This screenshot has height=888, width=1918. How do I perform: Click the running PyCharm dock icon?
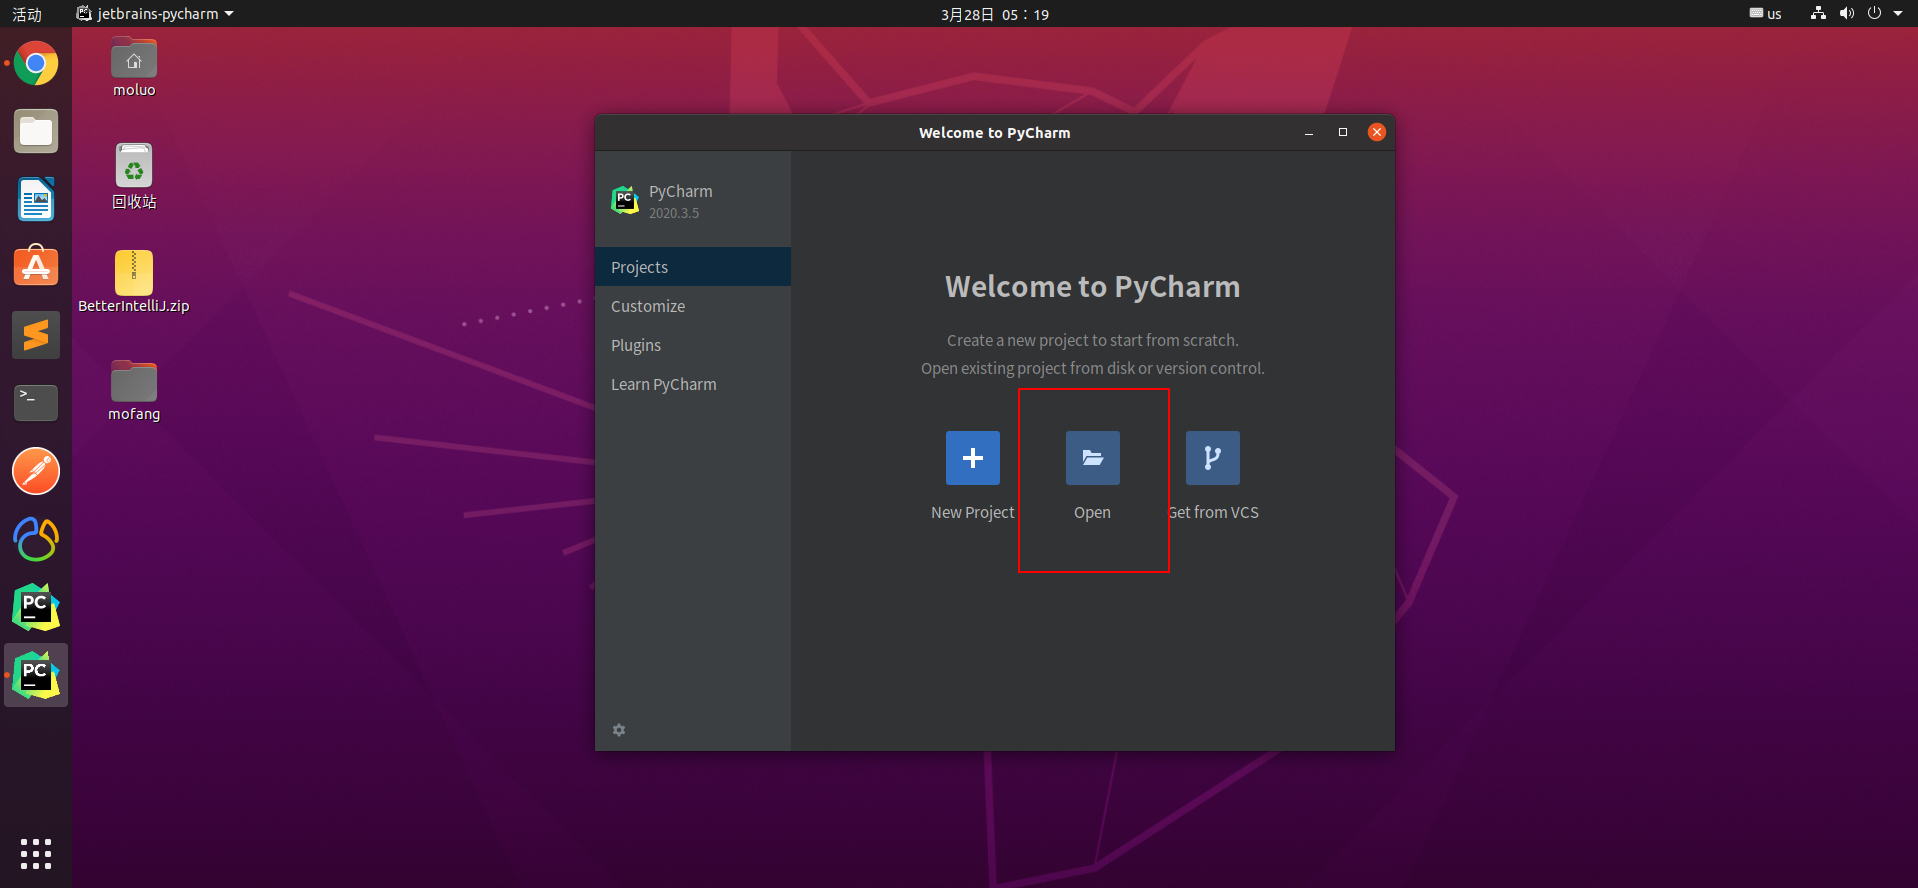pyautogui.click(x=36, y=675)
